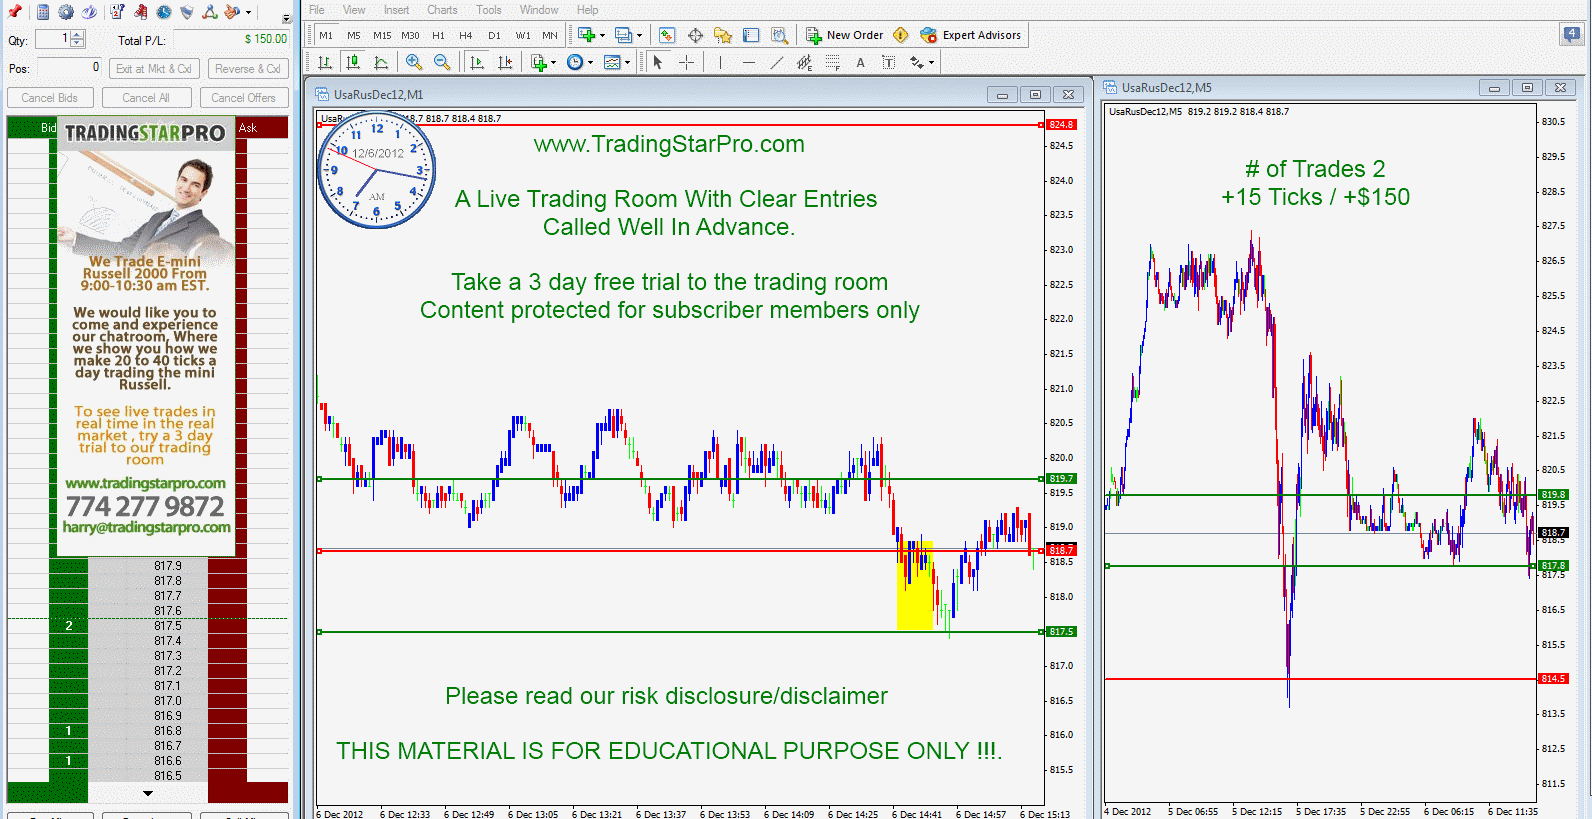The image size is (1592, 819).
Task: Toggle the Terminal window icon
Action: [751, 35]
